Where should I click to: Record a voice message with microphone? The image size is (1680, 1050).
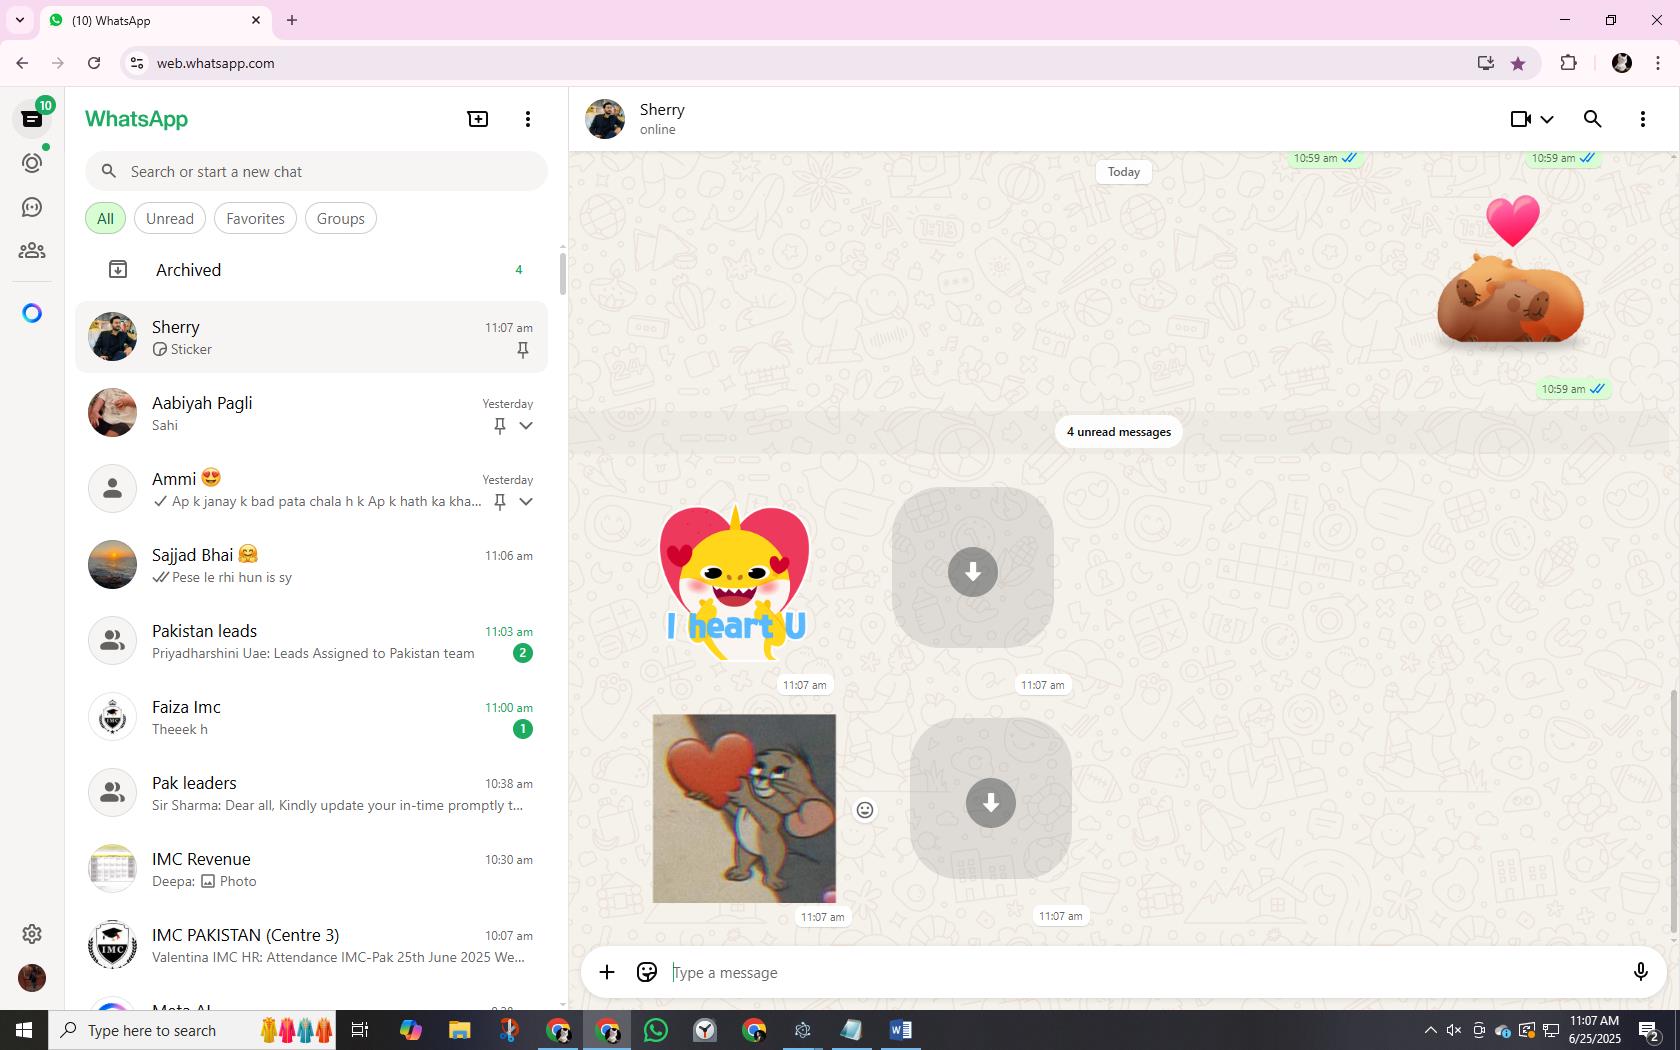(1641, 972)
